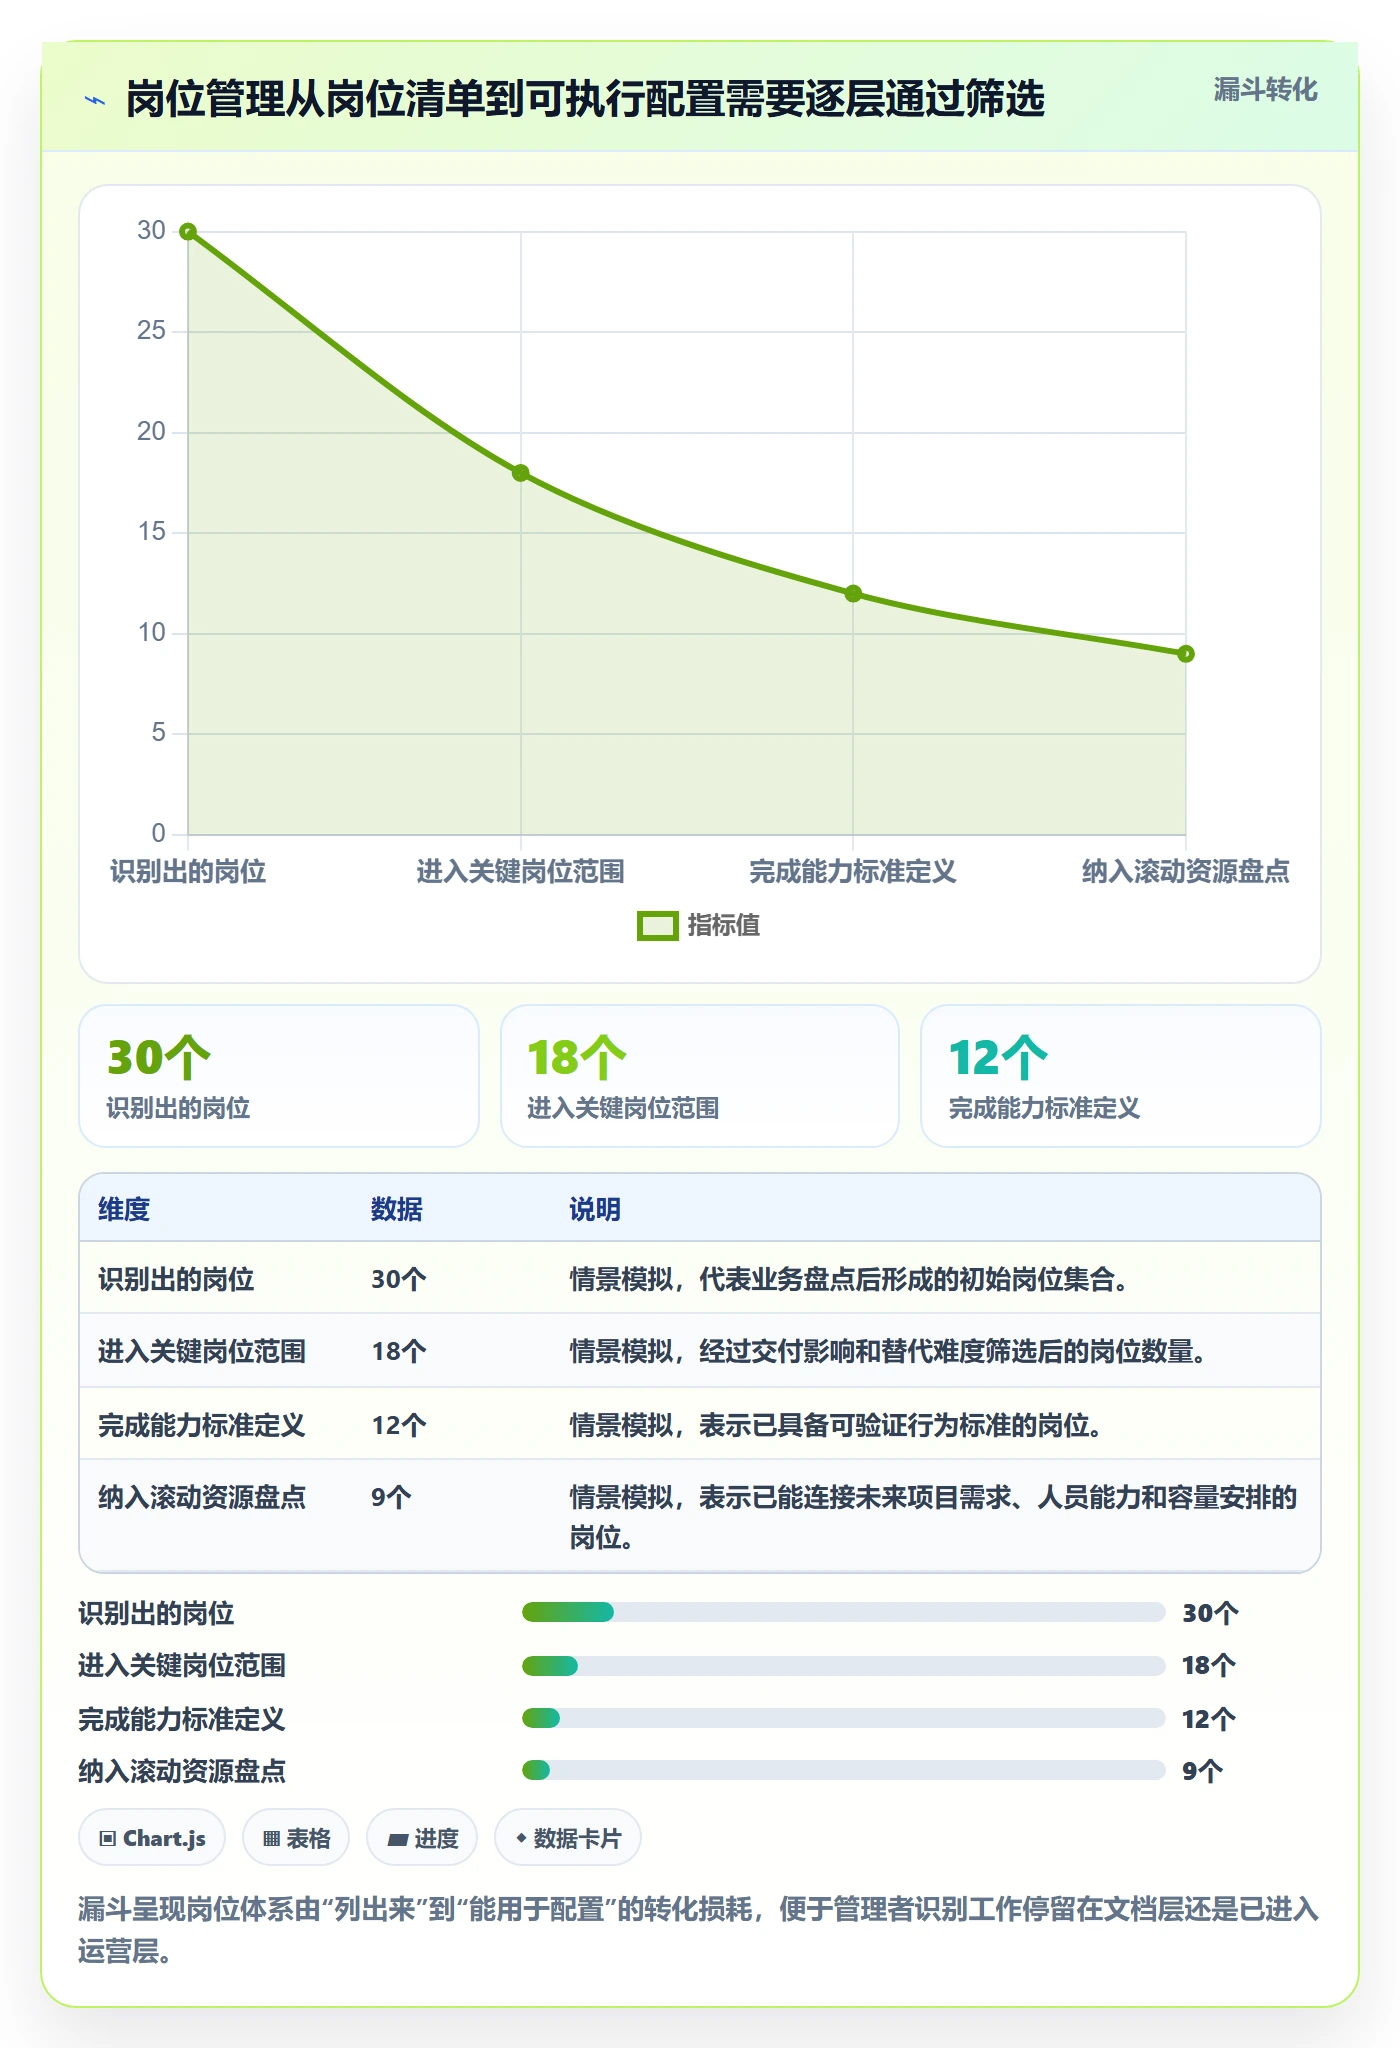
Task: Click the x-axis label 识别出的岗位
Action: pyautogui.click(x=188, y=871)
